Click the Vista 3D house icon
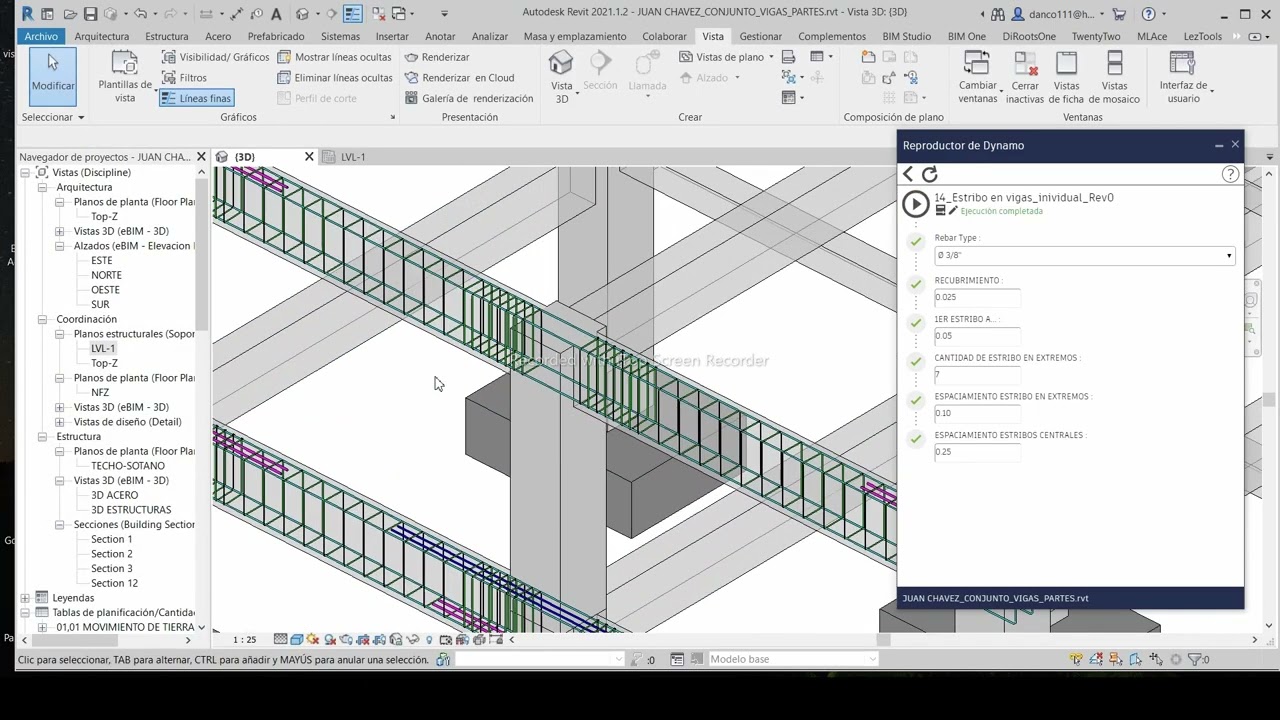1280x720 pixels. 561,63
